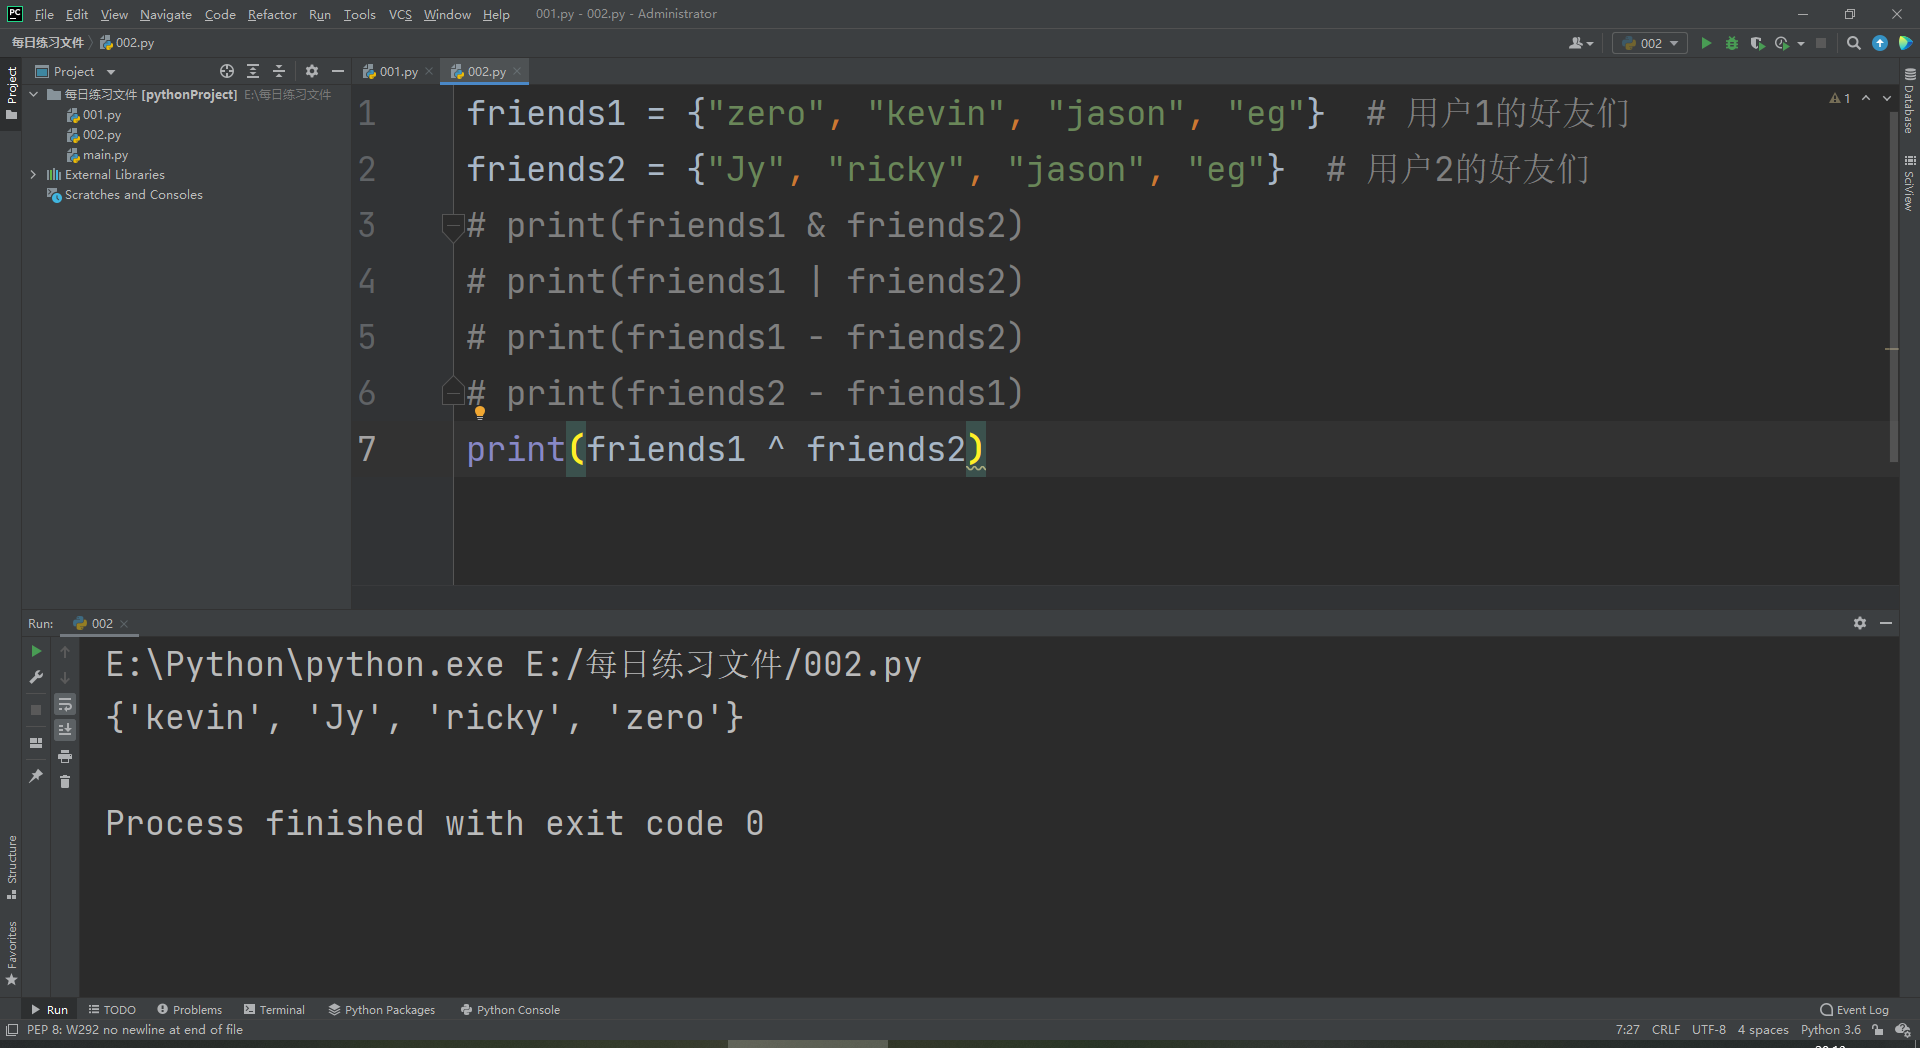Viewport: 1920px width, 1048px height.
Task: Open the user account dropdown in the toolbar
Action: pyautogui.click(x=1581, y=43)
